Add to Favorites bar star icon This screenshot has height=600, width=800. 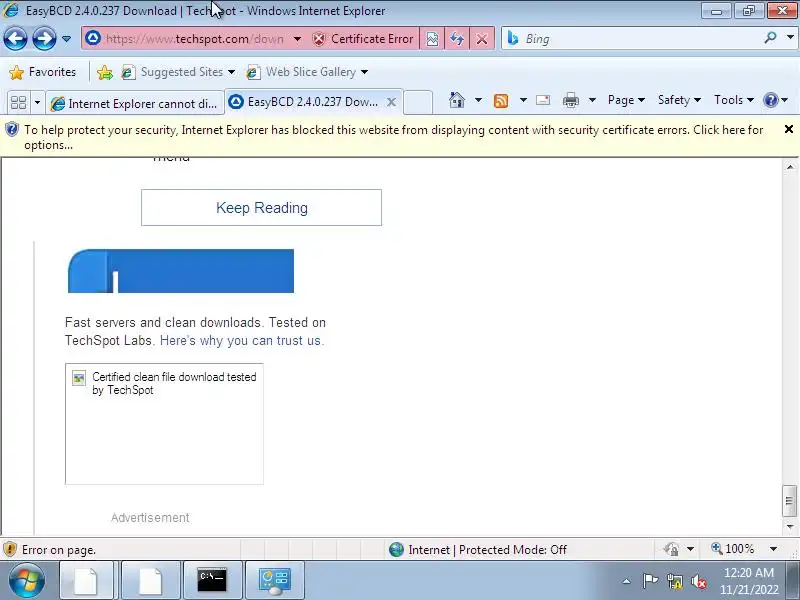[105, 72]
